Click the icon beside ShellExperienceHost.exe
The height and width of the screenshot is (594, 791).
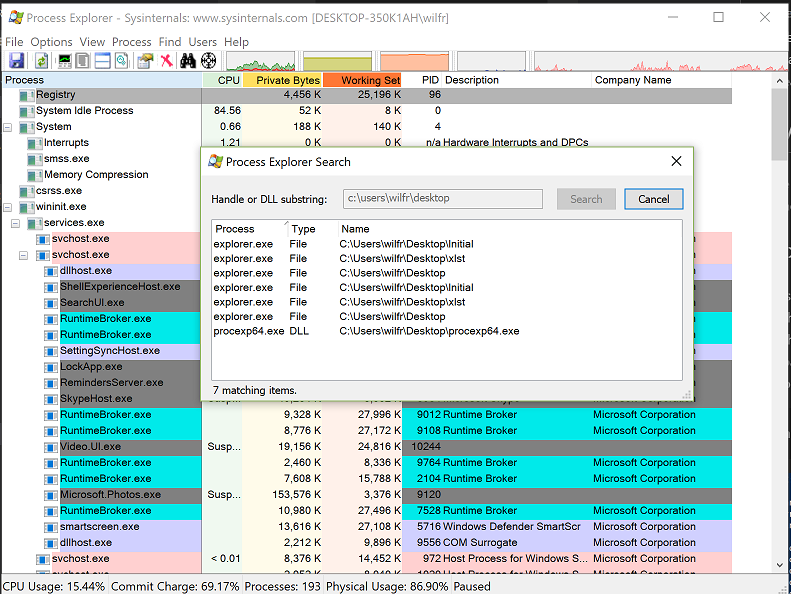pyautogui.click(x=50, y=287)
